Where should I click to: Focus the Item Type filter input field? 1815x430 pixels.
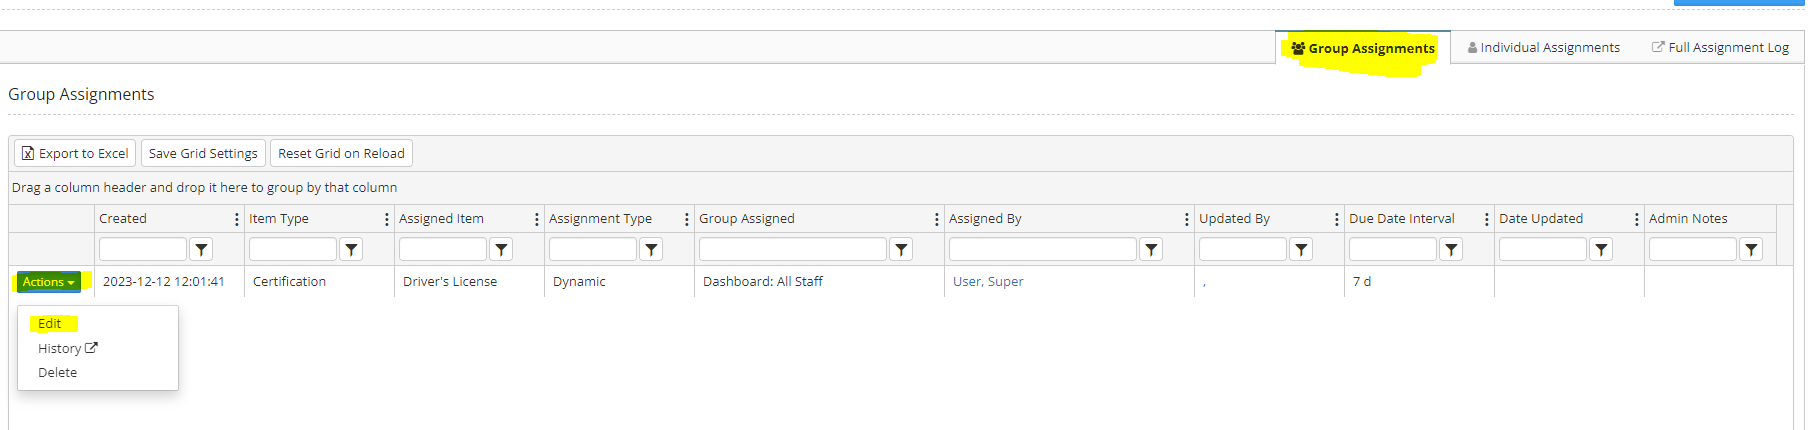tap(293, 249)
